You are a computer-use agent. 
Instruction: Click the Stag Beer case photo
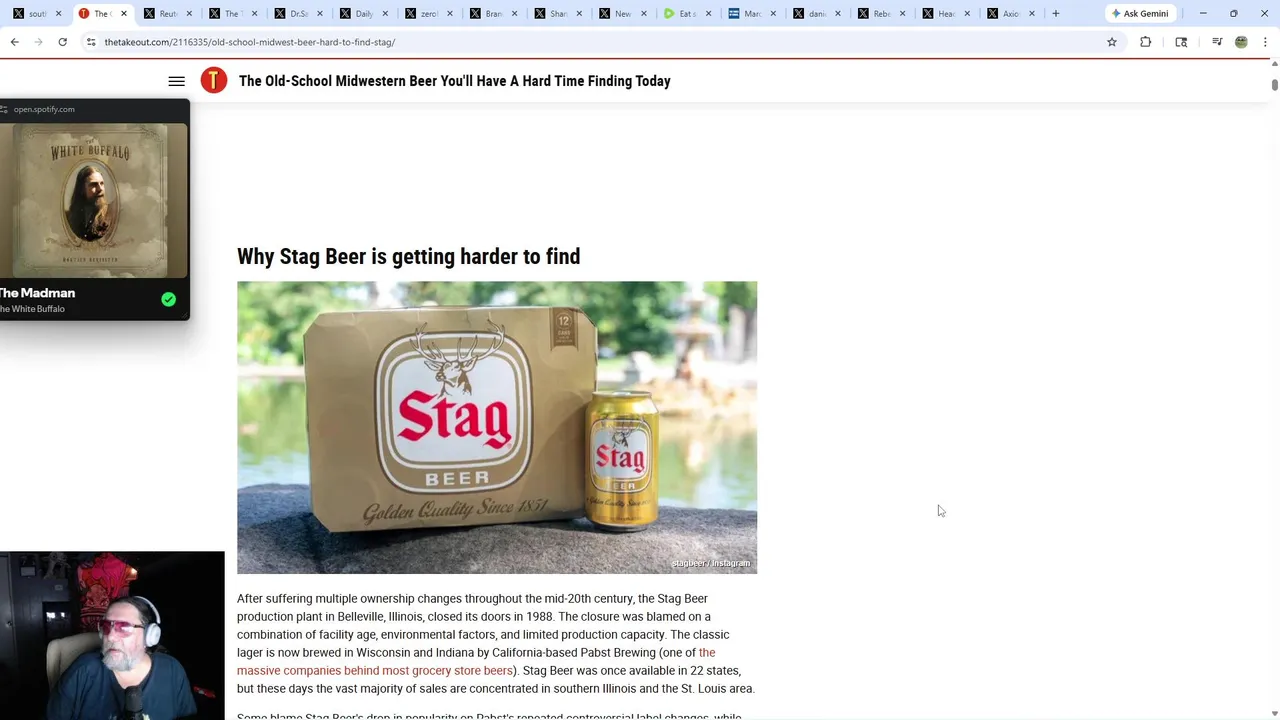[497, 427]
